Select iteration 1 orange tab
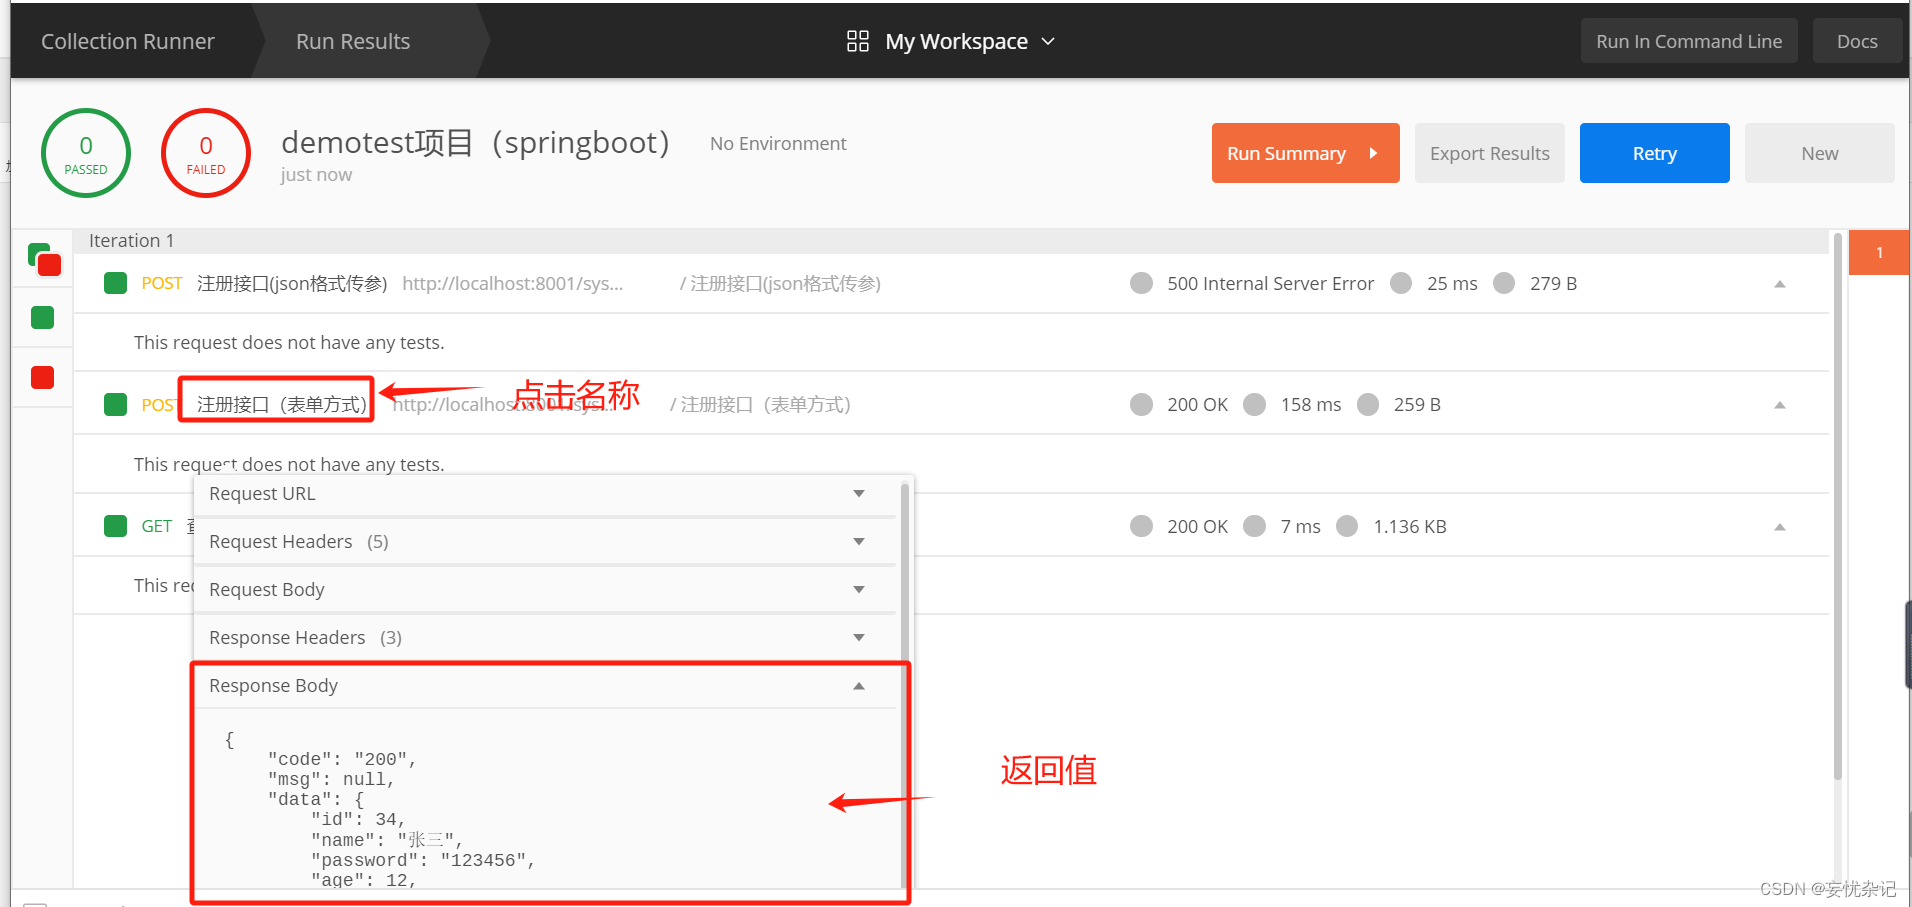The image size is (1912, 907). (x=1879, y=252)
